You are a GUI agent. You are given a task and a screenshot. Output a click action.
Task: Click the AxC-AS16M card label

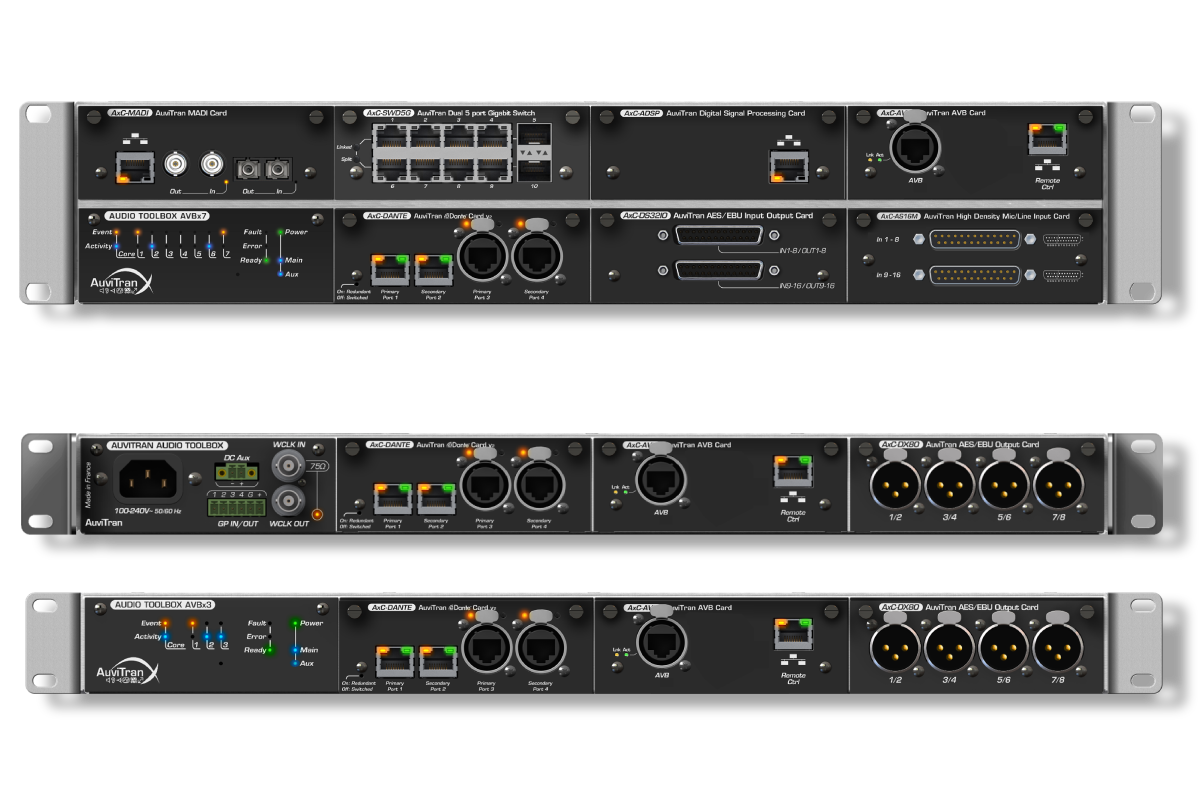(x=898, y=216)
